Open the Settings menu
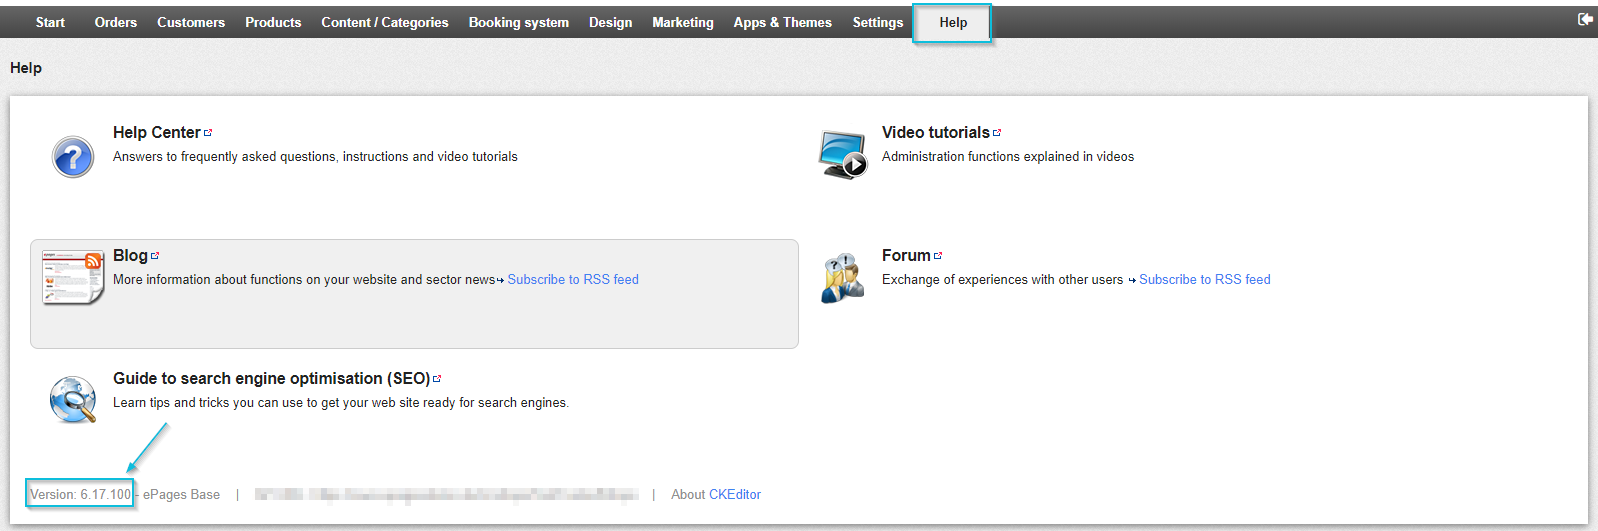Viewport: 1598px width, 531px height. coord(878,22)
